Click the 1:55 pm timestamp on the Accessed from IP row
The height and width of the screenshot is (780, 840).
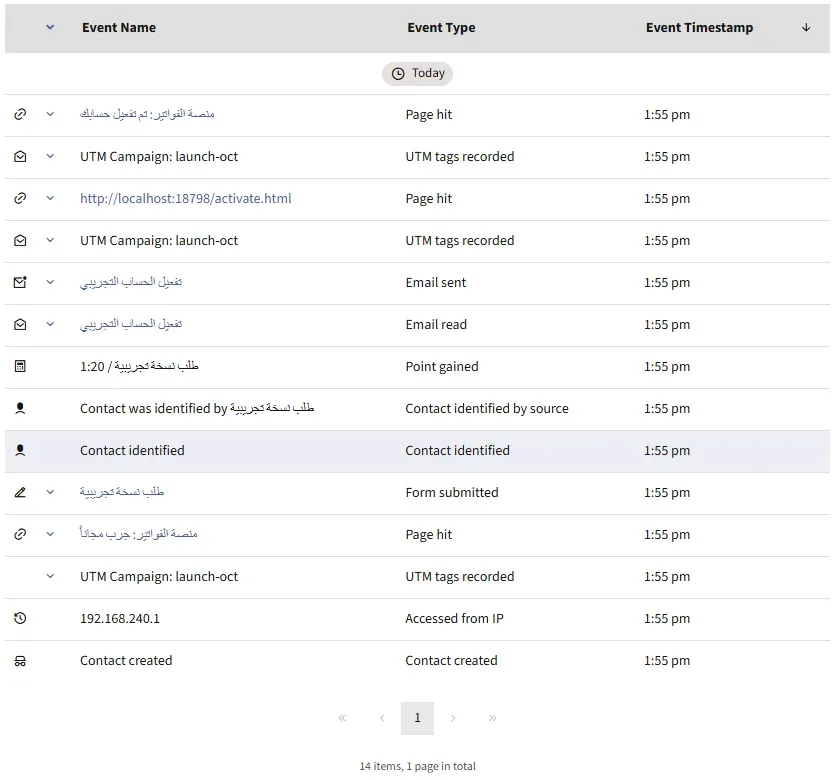tap(667, 619)
